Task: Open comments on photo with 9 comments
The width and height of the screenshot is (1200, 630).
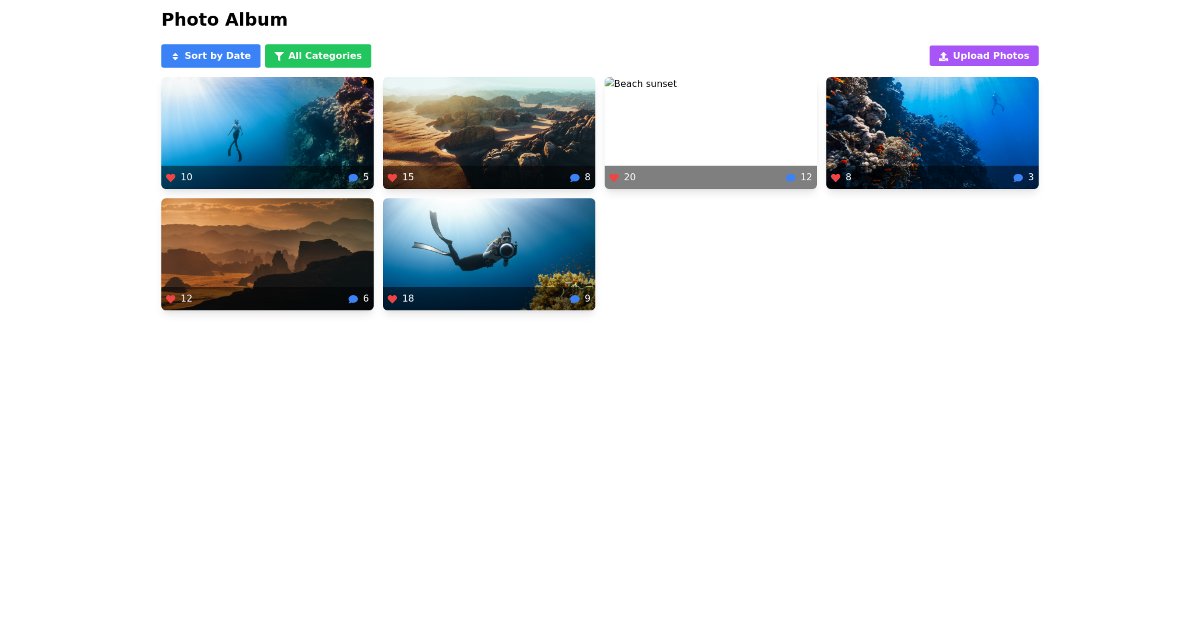Action: point(575,299)
